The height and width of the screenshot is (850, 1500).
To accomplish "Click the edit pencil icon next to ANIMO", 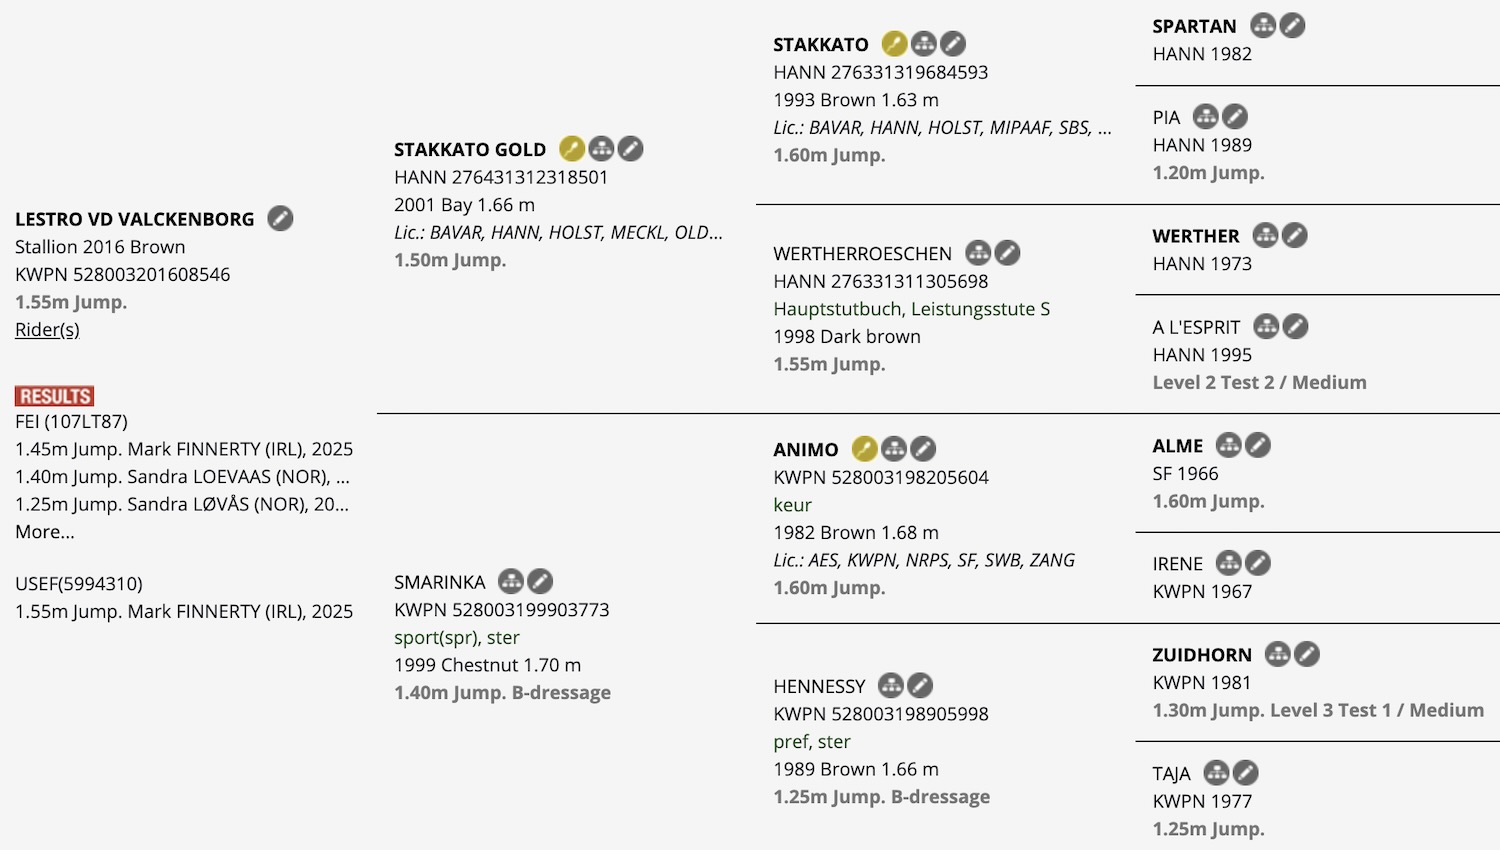I will click(923, 449).
